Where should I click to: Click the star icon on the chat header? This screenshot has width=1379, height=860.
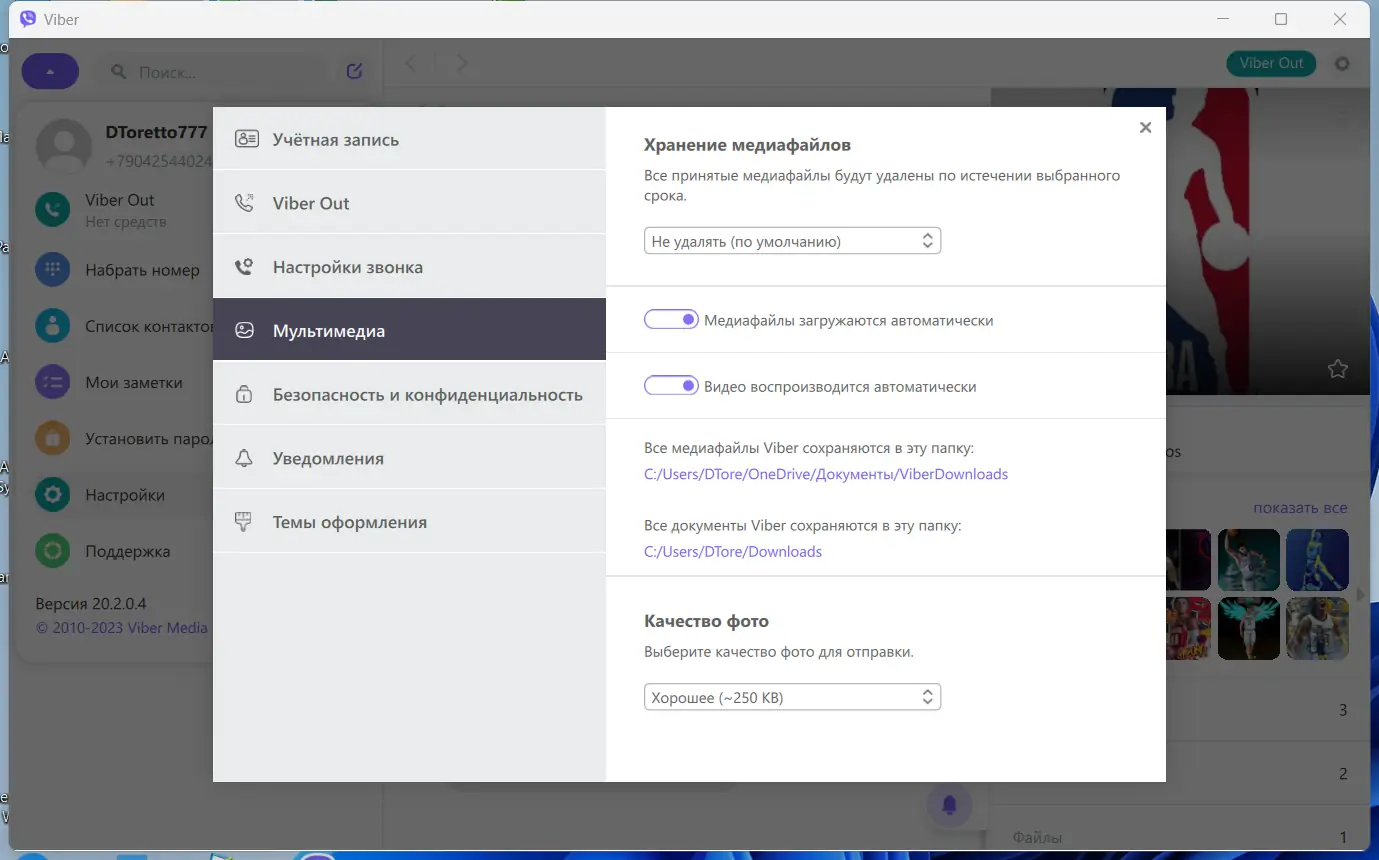pyautogui.click(x=1337, y=368)
